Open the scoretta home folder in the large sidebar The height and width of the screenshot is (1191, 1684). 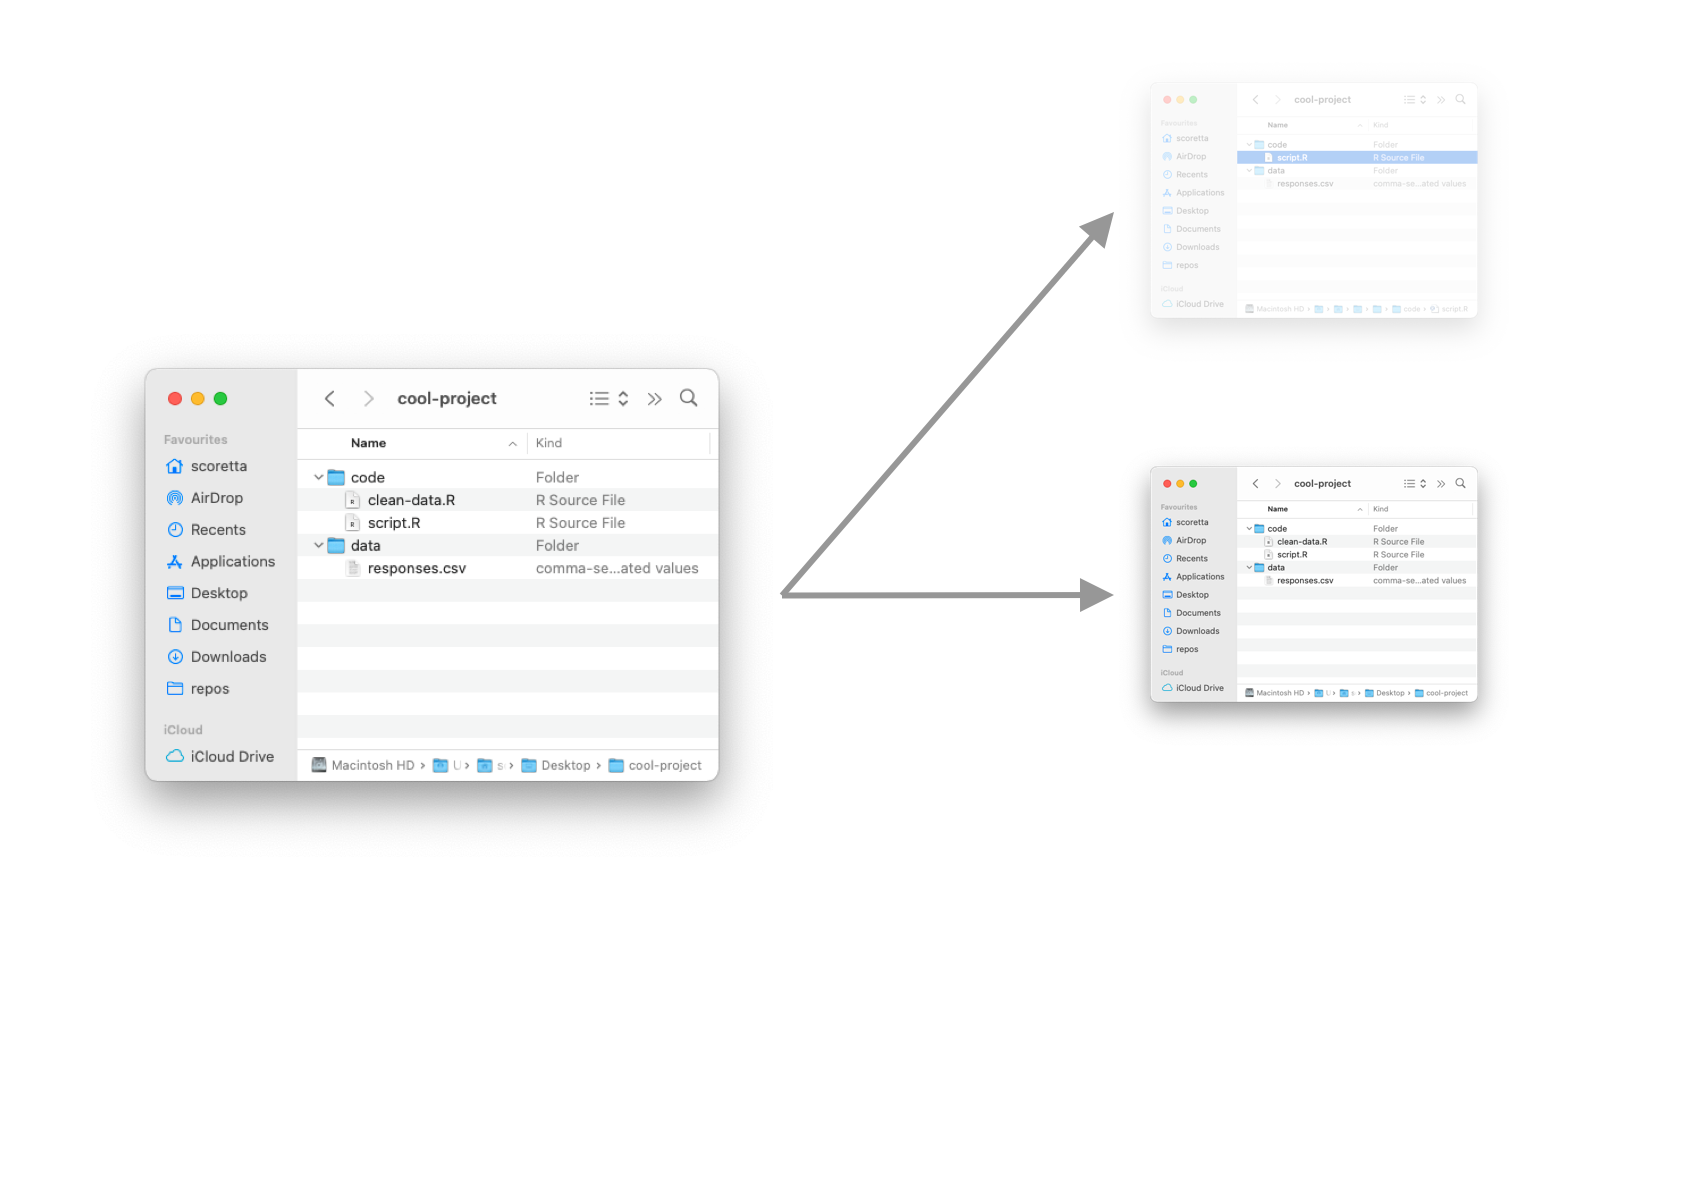tap(218, 466)
